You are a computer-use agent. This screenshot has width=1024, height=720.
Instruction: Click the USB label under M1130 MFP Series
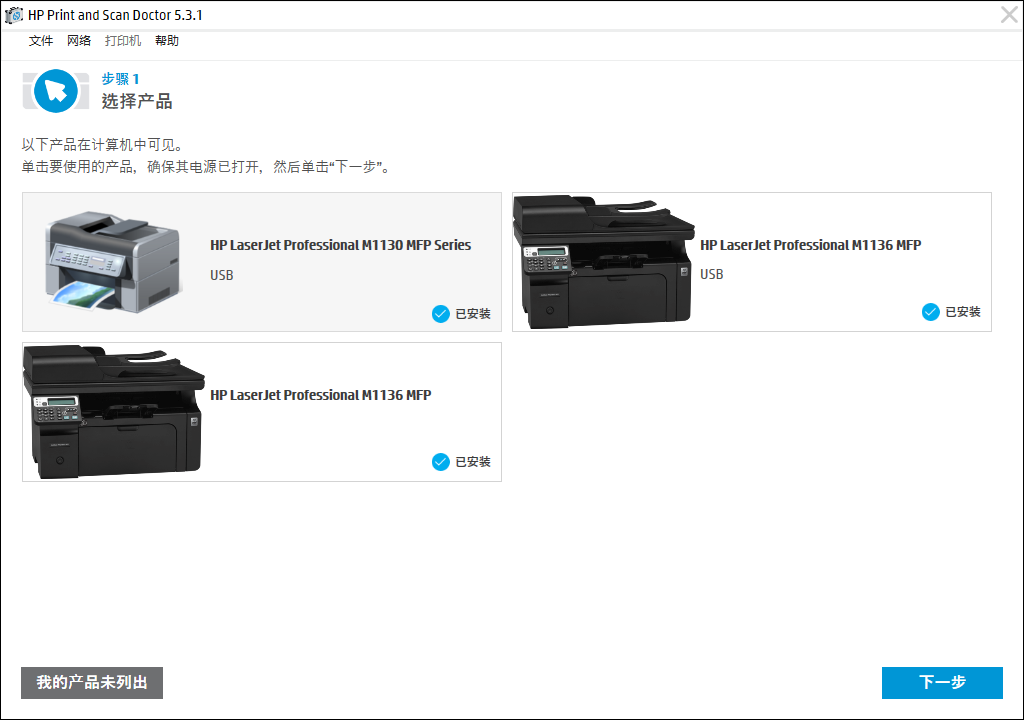pos(221,274)
